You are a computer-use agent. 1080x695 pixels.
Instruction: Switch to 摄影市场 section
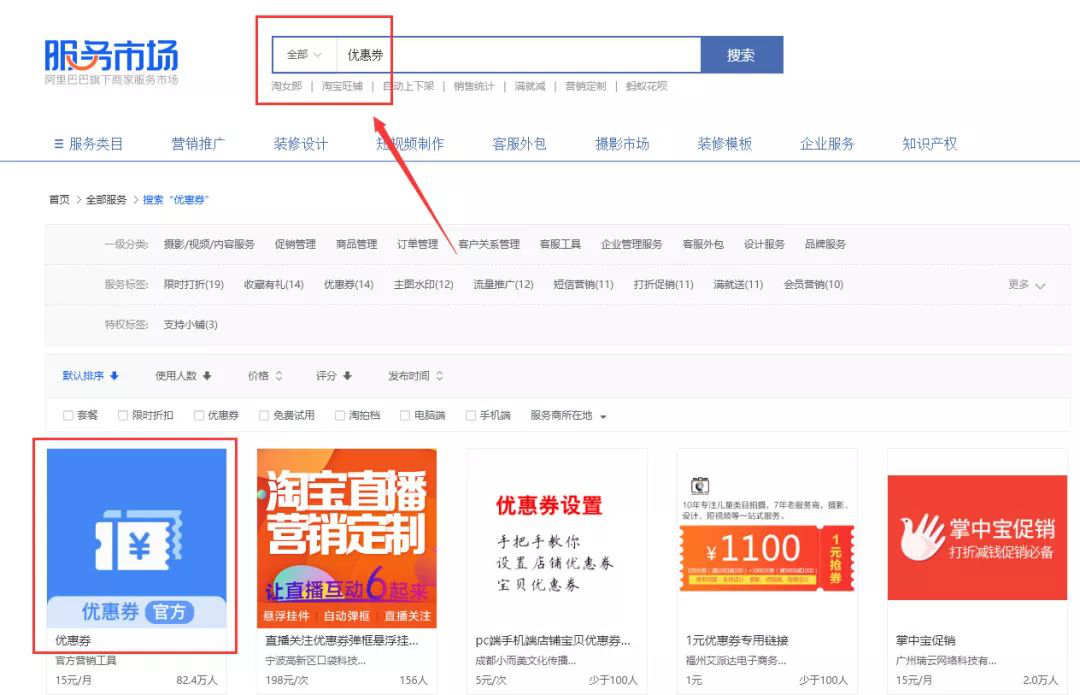[622, 144]
